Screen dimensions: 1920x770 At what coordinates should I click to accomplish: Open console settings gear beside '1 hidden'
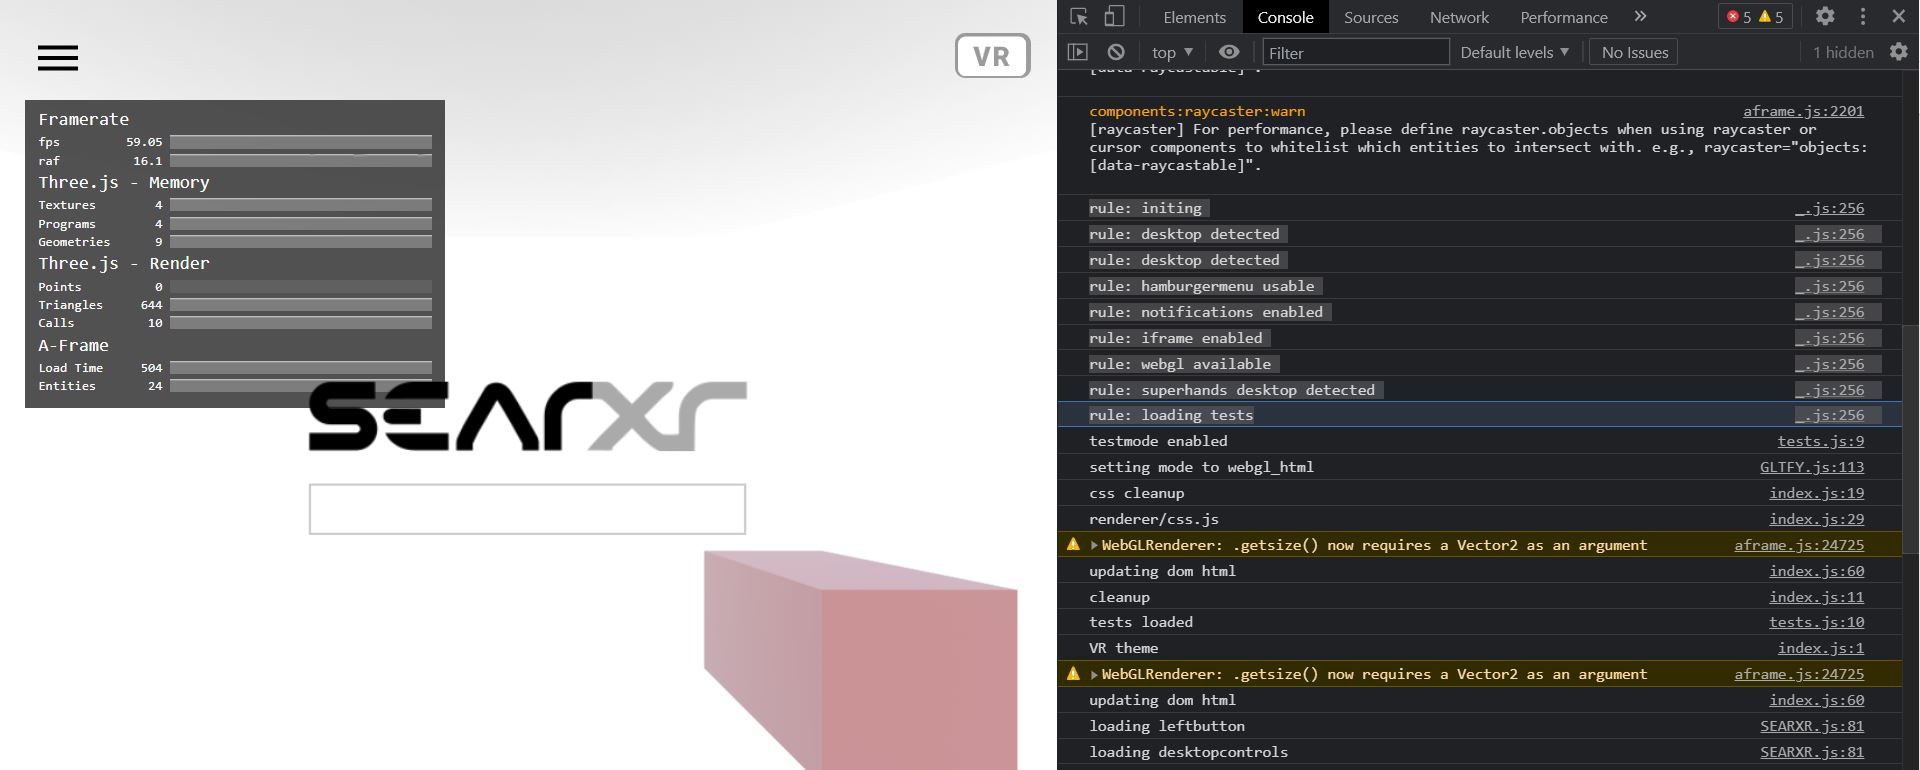1898,52
